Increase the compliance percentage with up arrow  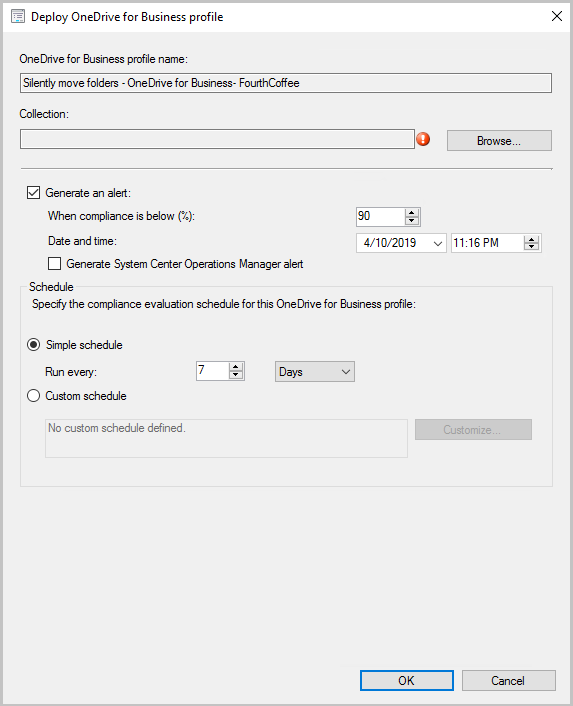pyautogui.click(x=412, y=213)
